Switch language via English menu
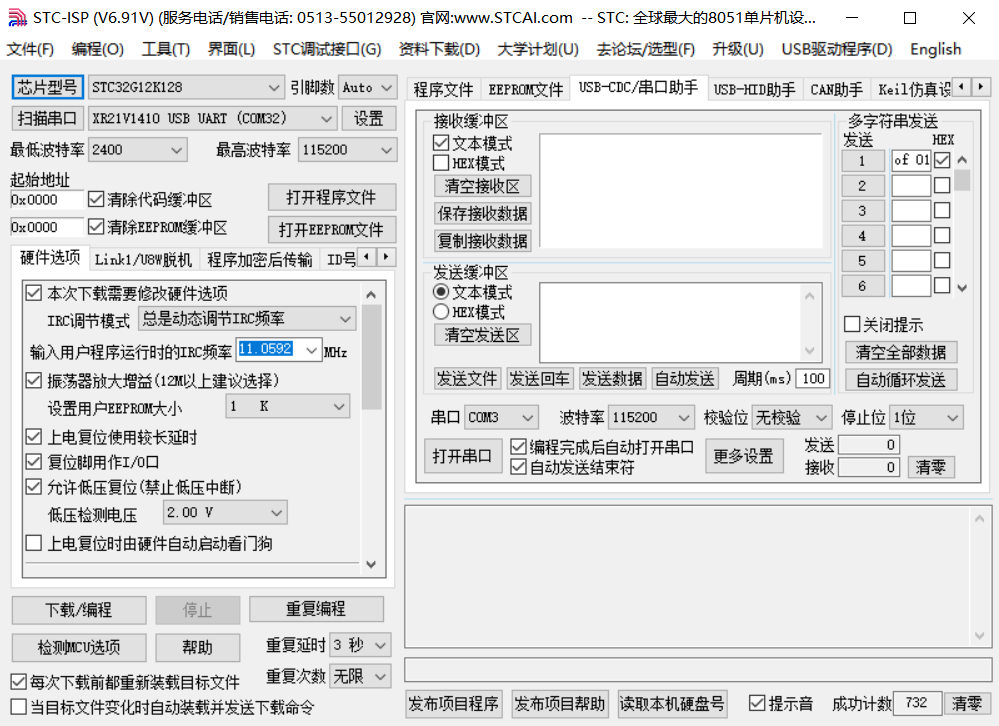 [935, 49]
